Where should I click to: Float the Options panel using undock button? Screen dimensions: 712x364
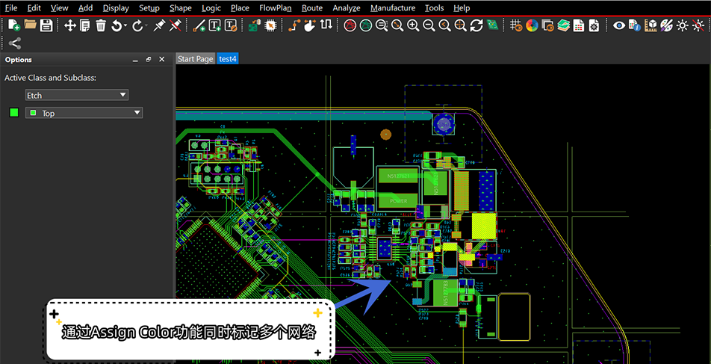tap(148, 60)
